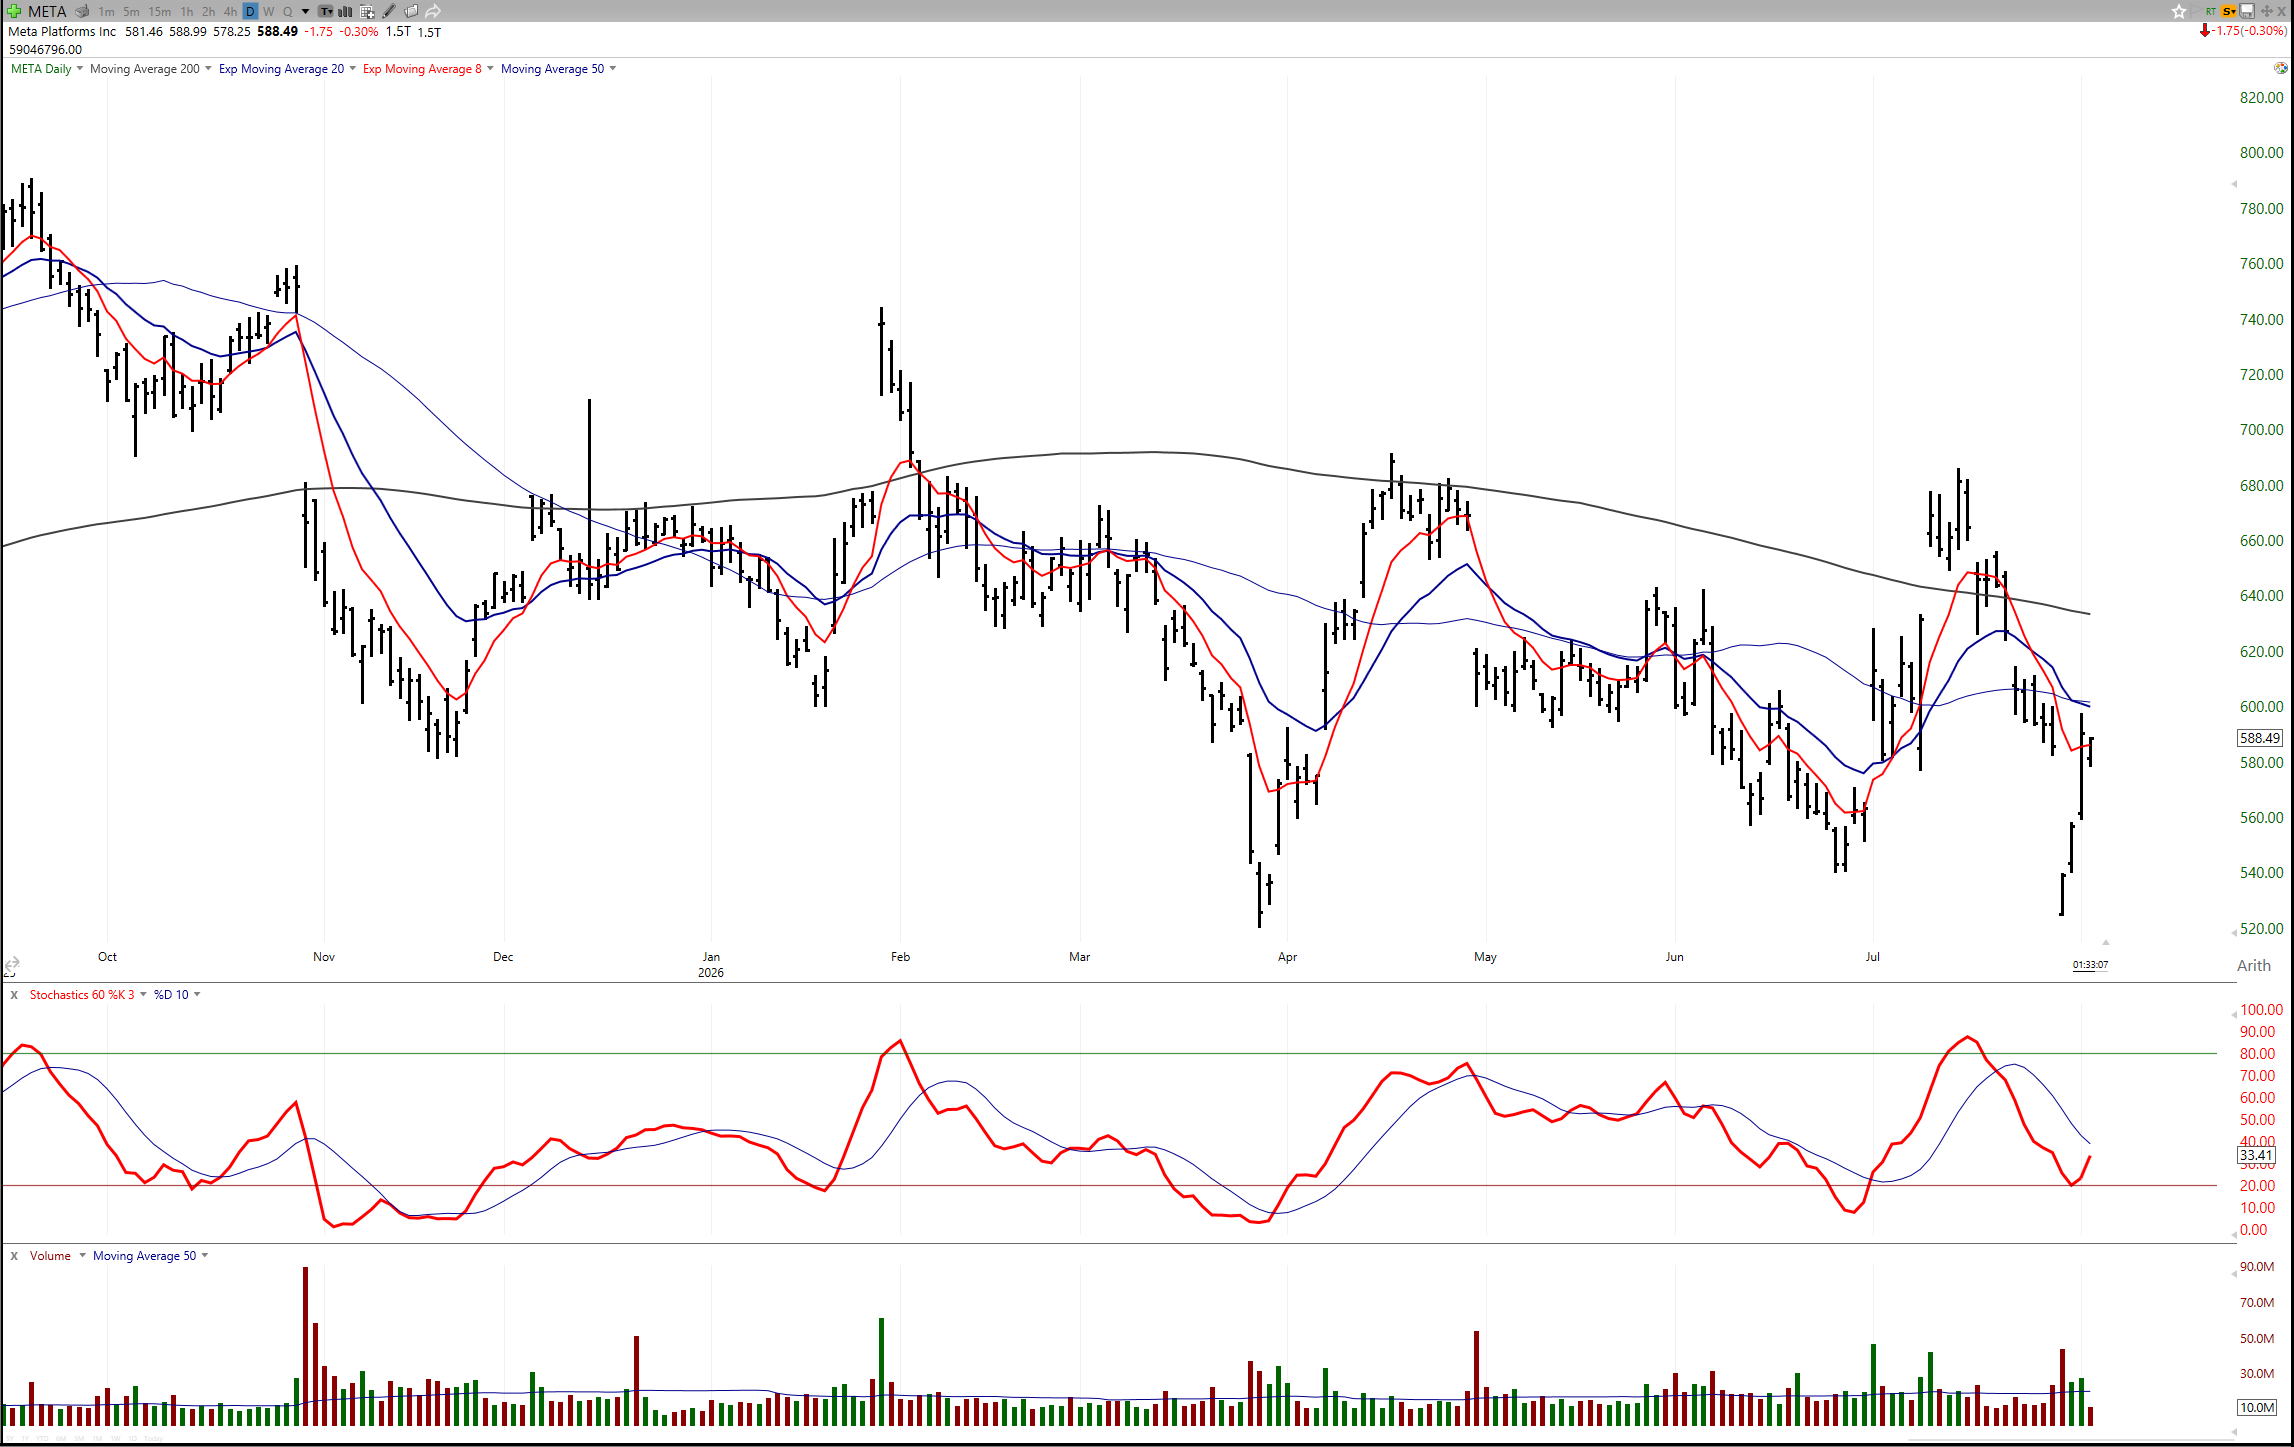Click the 59046796.00 volume value
2294x1447 pixels.
(x=45, y=50)
